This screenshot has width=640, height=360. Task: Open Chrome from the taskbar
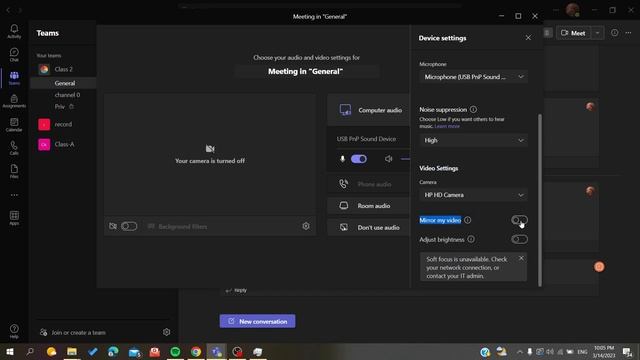pyautogui.click(x=196, y=351)
